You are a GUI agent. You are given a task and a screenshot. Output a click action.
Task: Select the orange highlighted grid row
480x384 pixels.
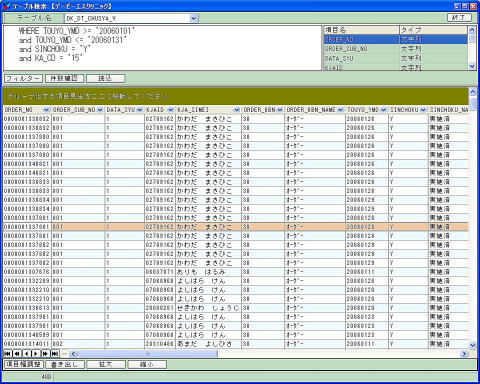[x=235, y=227]
